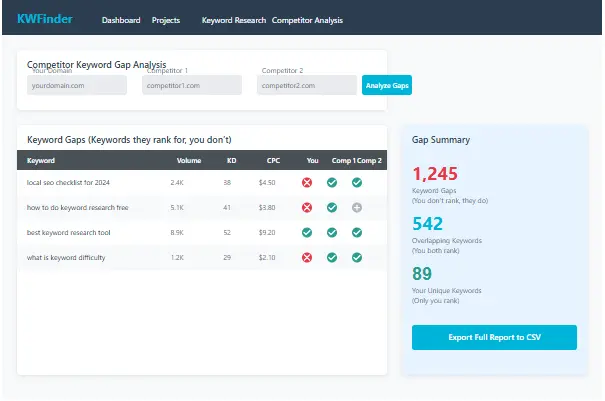
Task: Click Comp 1 check for local seo checklist
Action: [x=332, y=183]
